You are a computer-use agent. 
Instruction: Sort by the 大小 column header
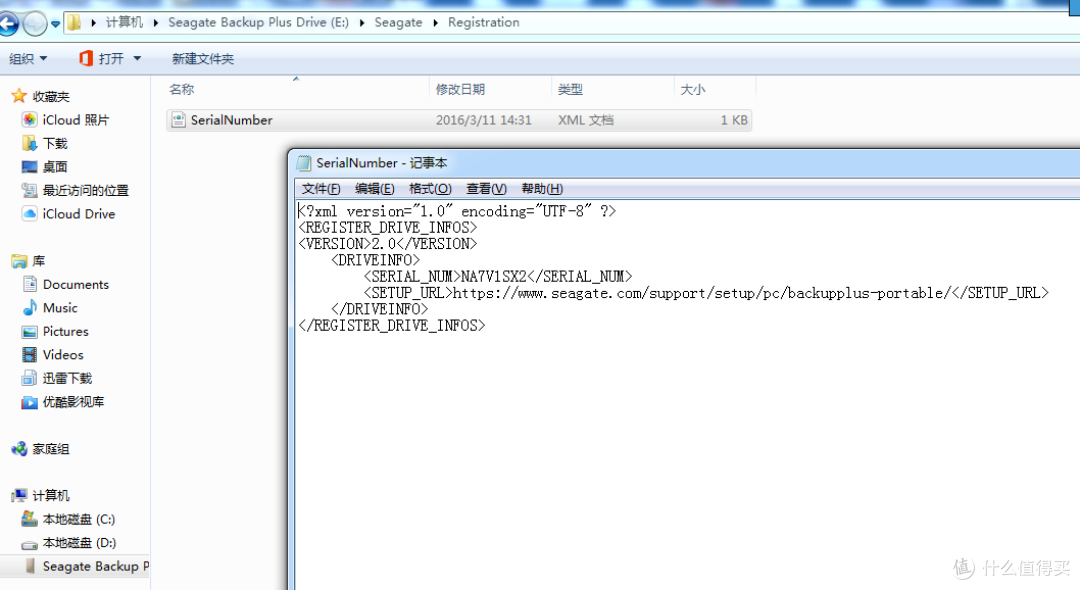point(693,89)
